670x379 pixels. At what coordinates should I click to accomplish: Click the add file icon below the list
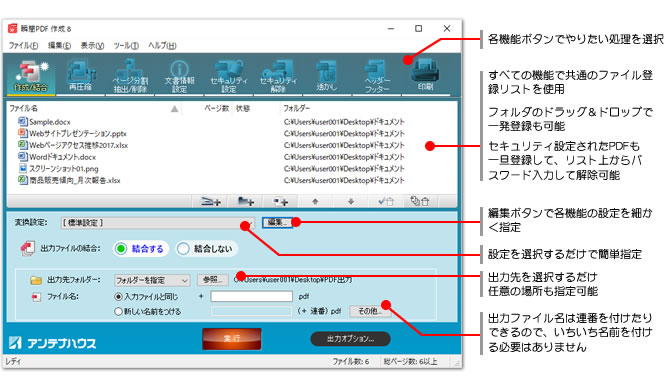(x=210, y=201)
